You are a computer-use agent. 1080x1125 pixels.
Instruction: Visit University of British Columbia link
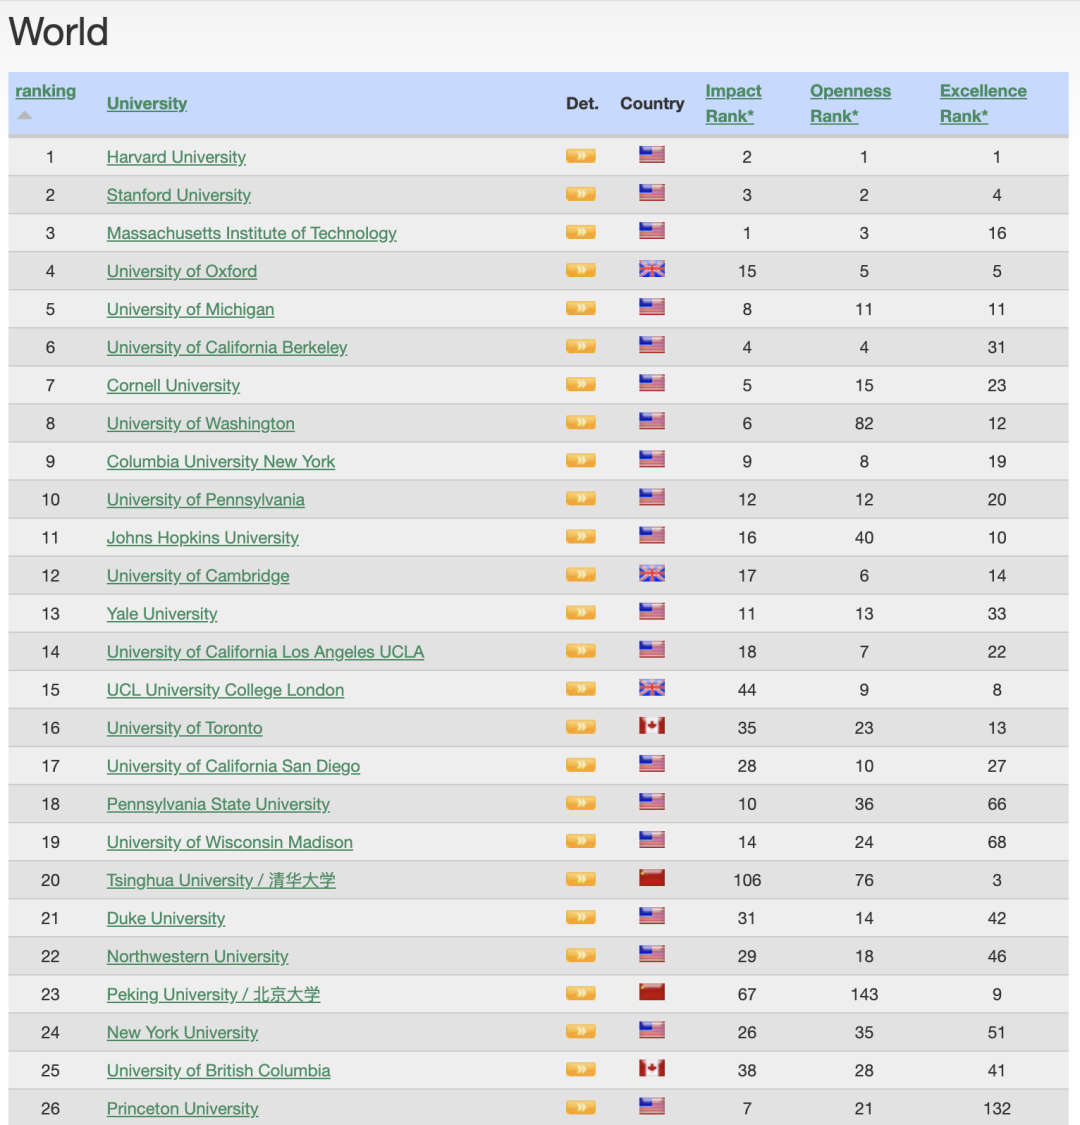(x=218, y=1070)
